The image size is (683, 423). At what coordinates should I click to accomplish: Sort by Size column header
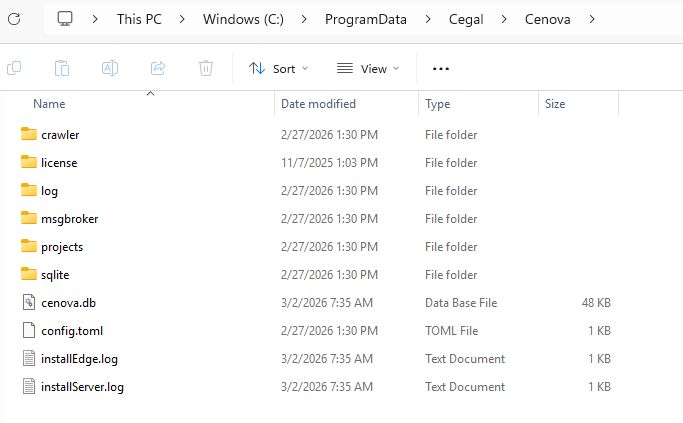[555, 104]
